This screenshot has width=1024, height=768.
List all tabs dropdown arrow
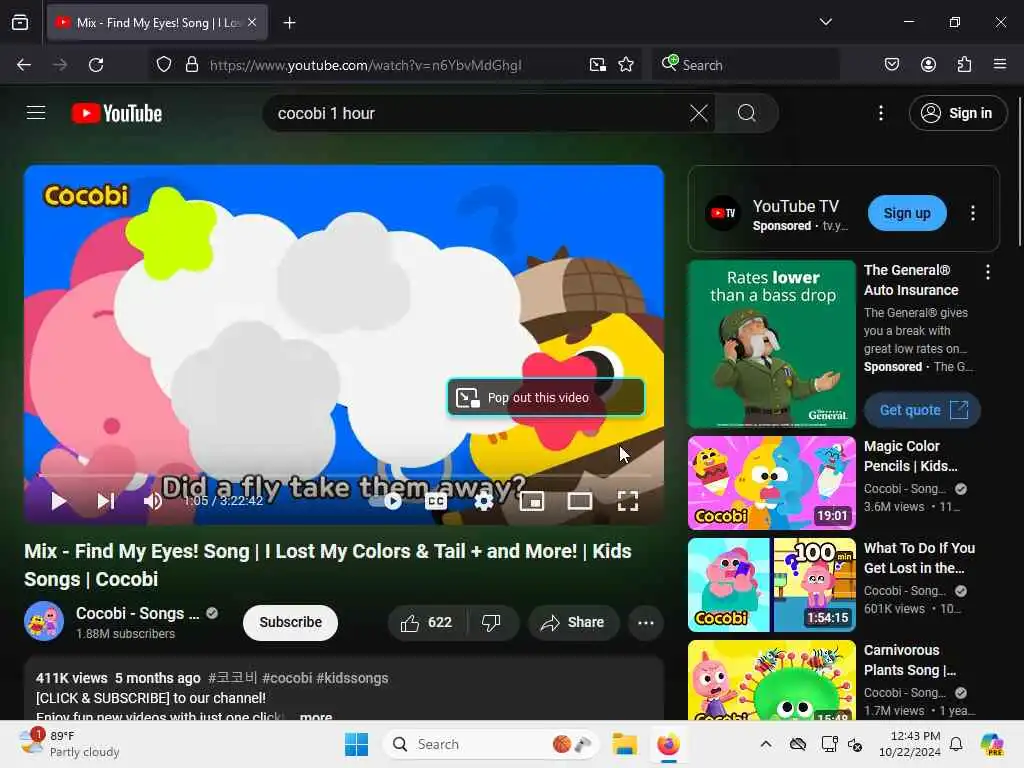click(825, 23)
